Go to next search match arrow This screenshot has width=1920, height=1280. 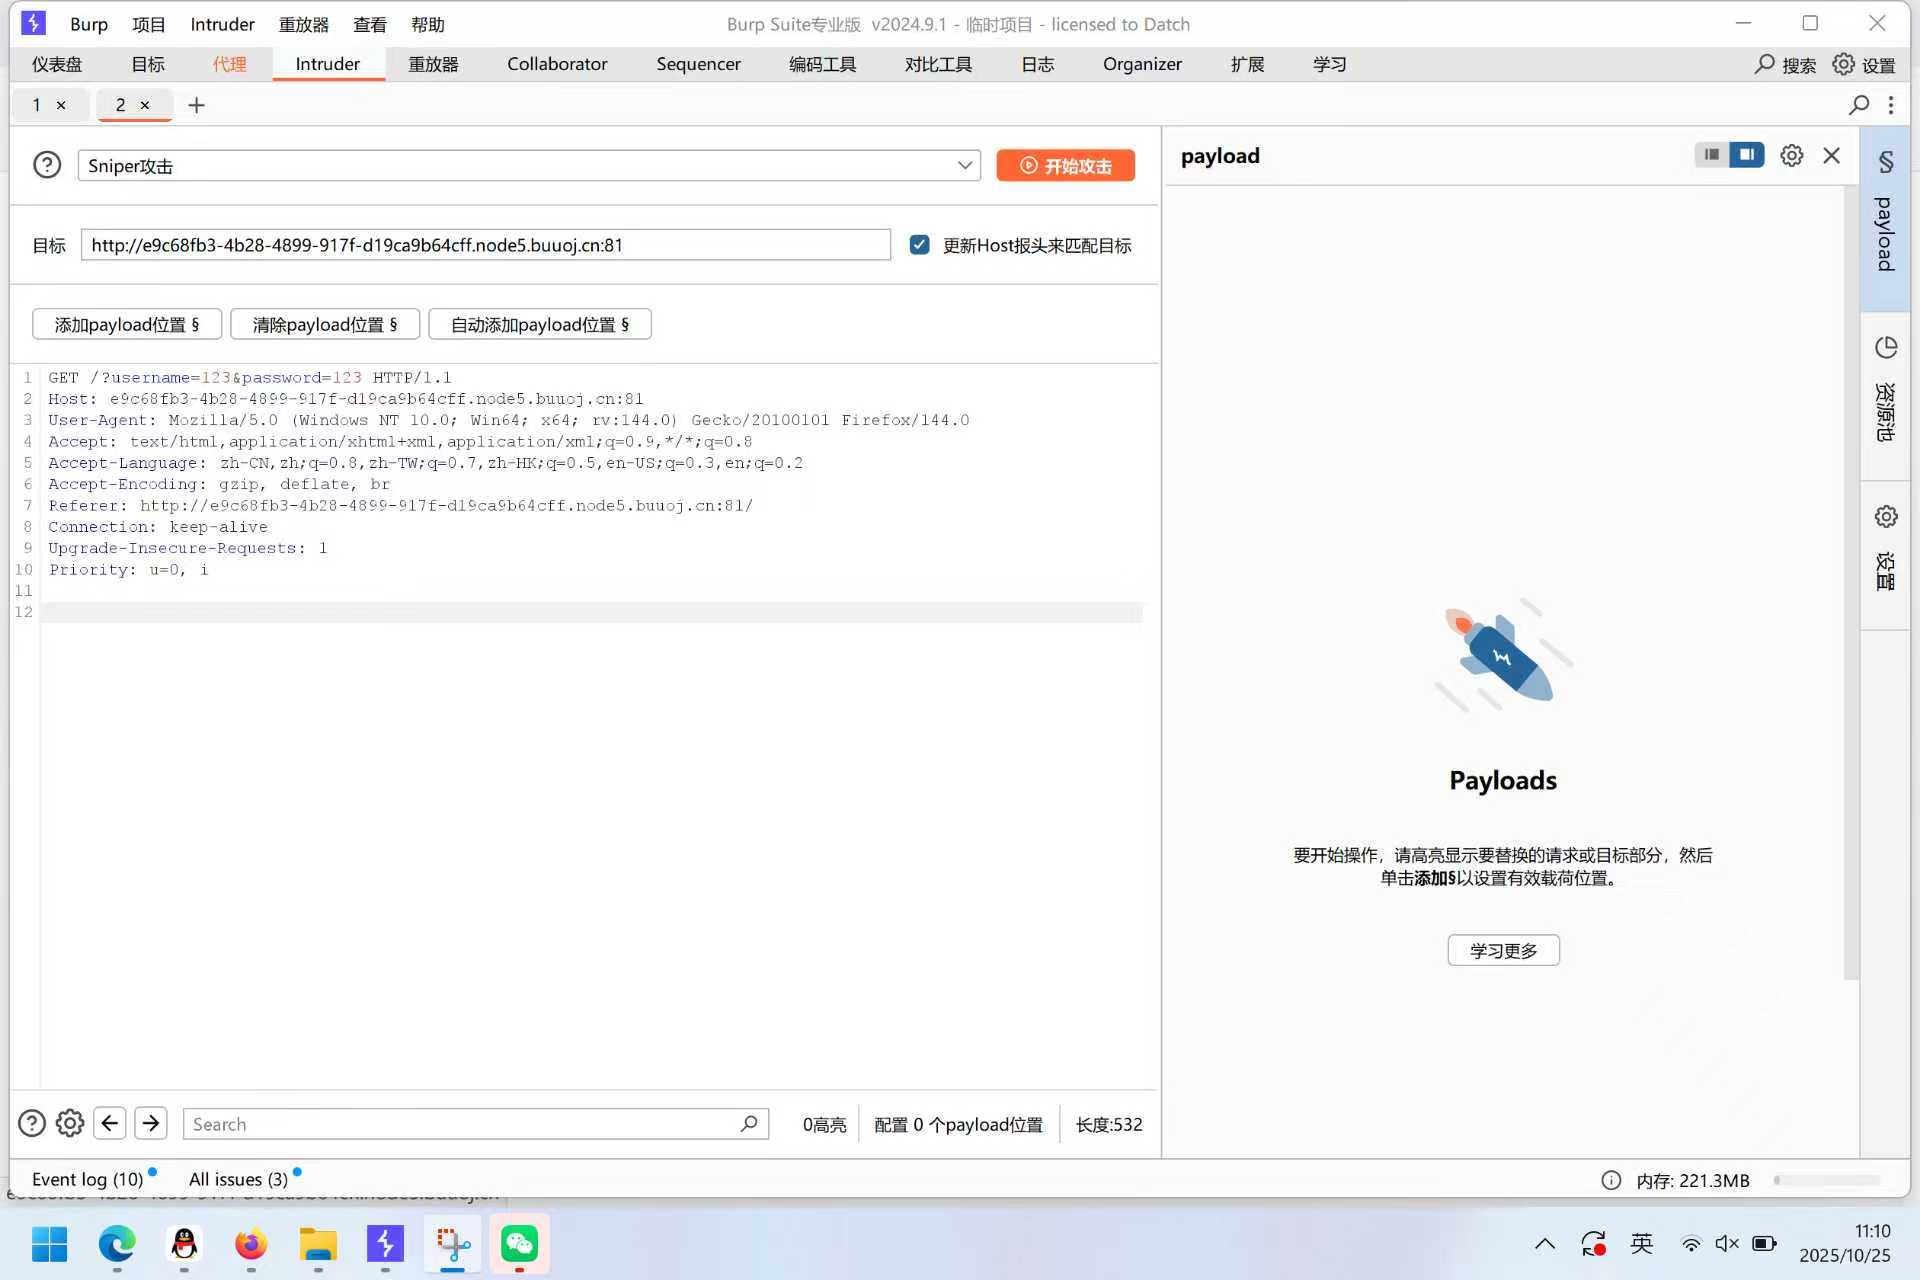[x=151, y=1123]
